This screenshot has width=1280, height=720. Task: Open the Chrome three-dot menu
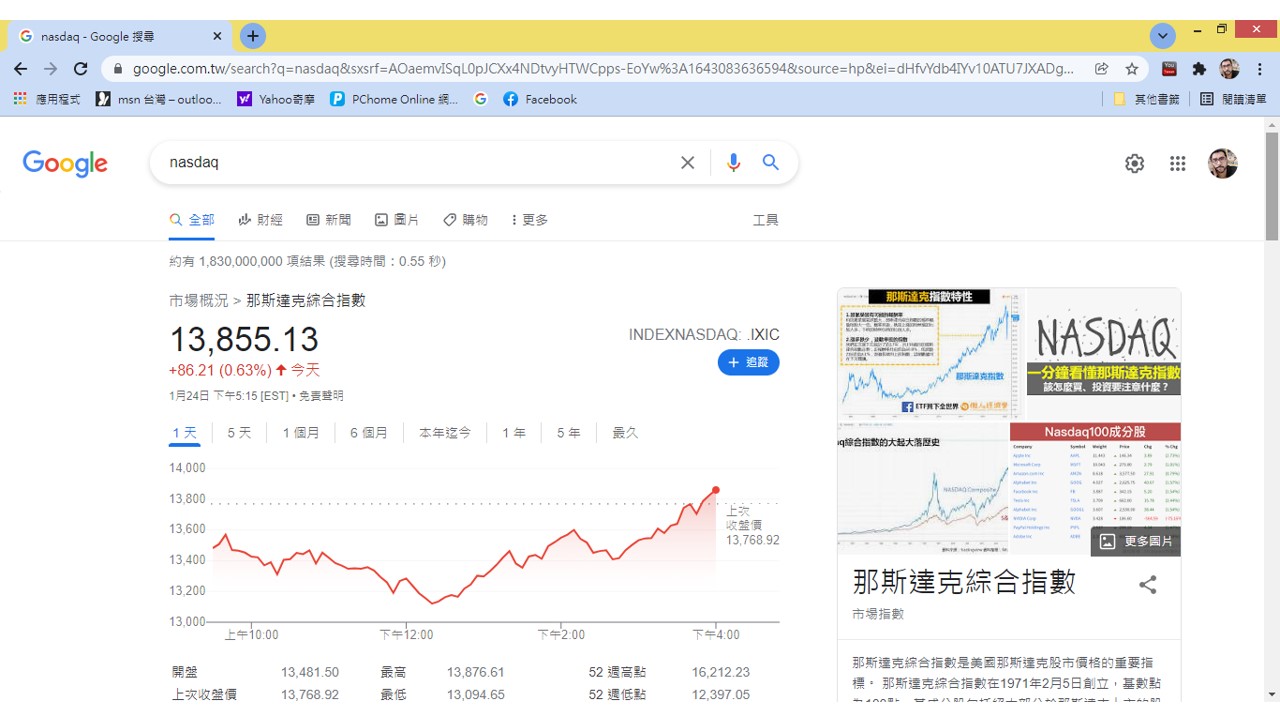pos(1260,69)
